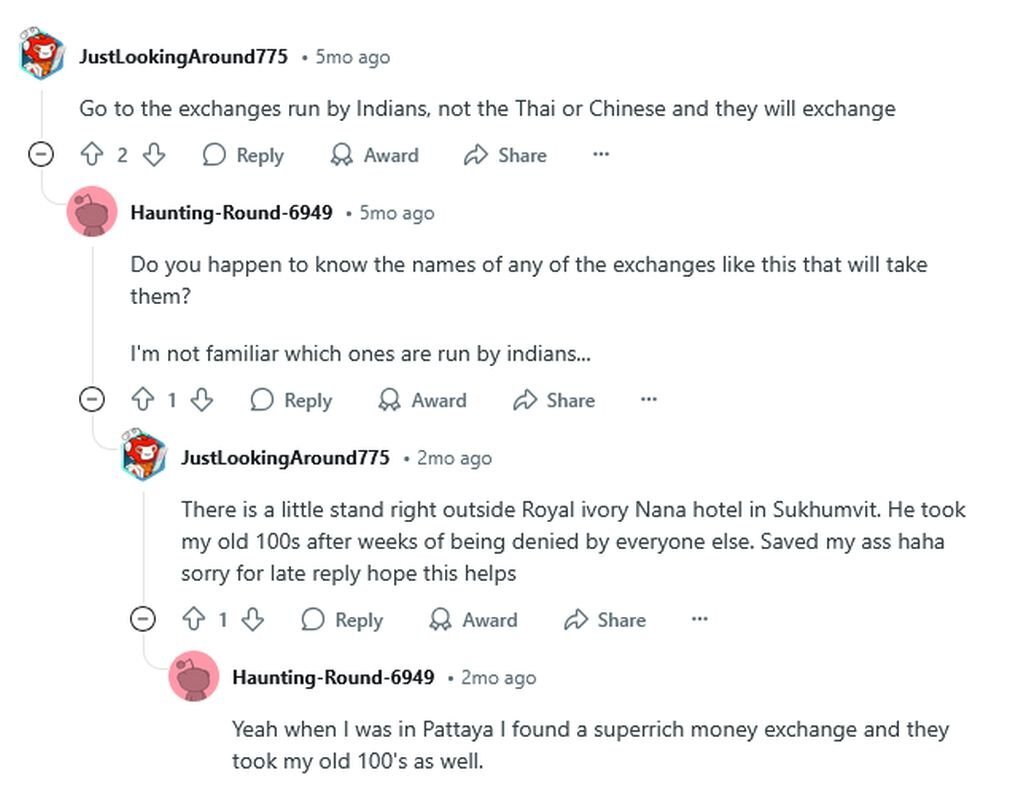Viewport: 1029px width, 800px height.
Task: Give an Award to the top comment
Action: click(x=374, y=155)
